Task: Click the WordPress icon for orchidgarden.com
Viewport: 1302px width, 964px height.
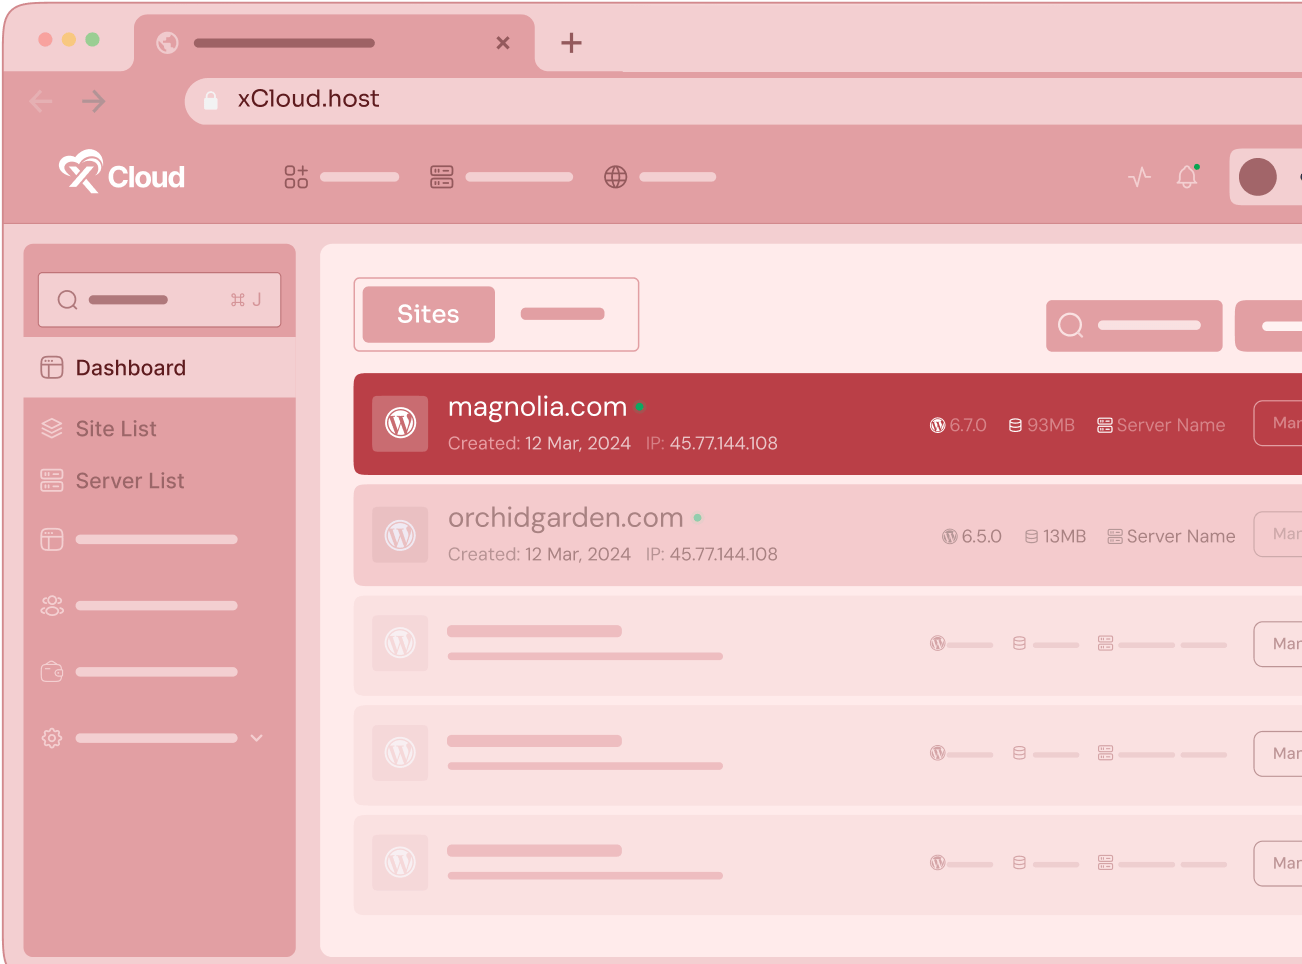Action: [x=400, y=535]
